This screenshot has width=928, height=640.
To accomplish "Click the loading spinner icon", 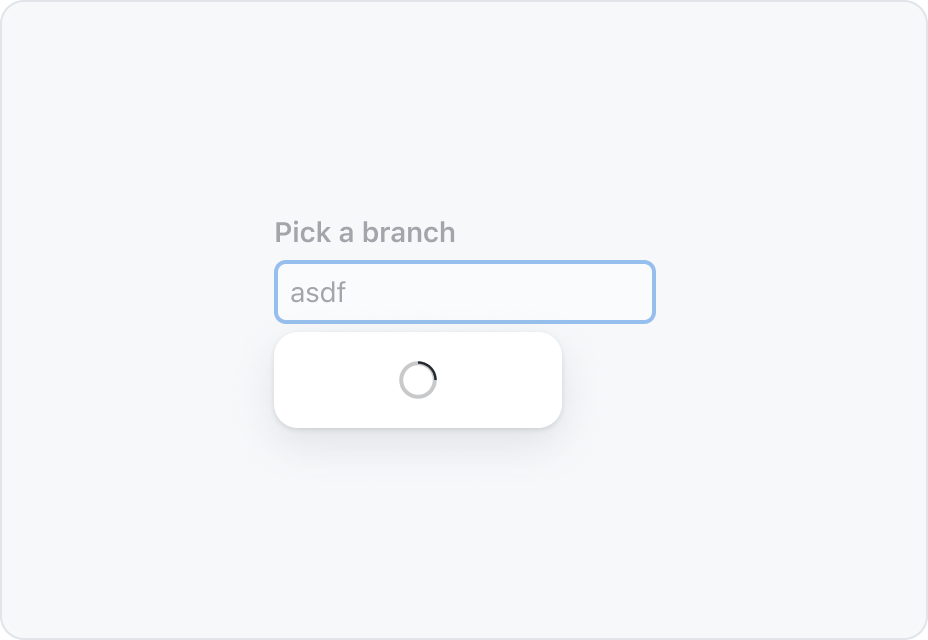I will pos(418,380).
